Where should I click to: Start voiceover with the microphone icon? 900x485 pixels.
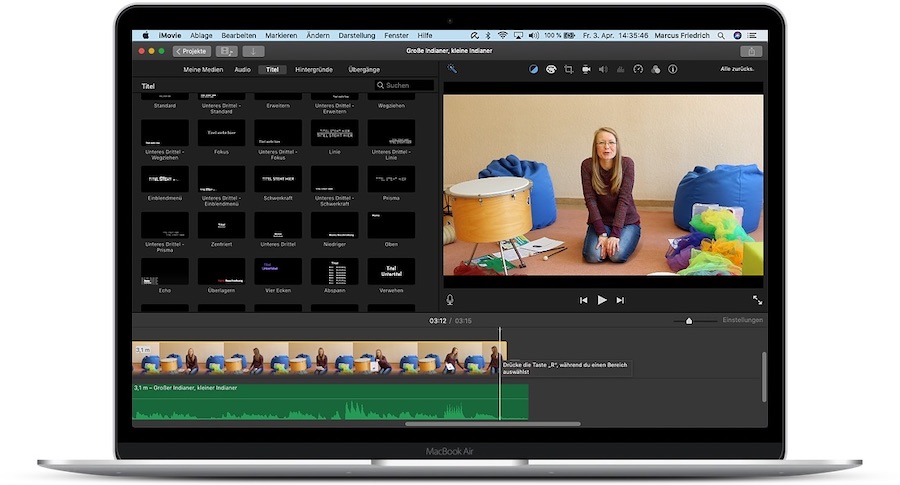[450, 300]
